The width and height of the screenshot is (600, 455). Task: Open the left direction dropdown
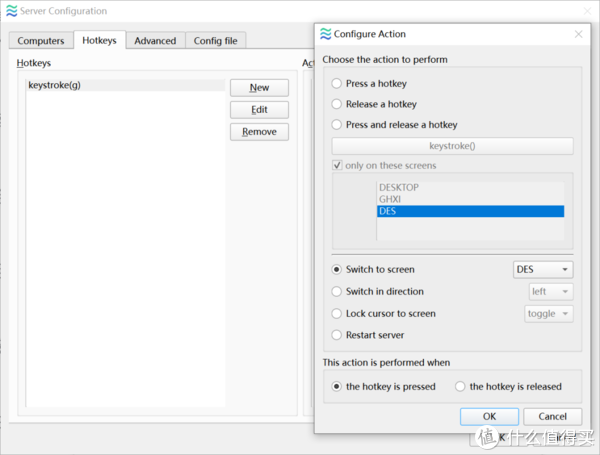(x=550, y=292)
